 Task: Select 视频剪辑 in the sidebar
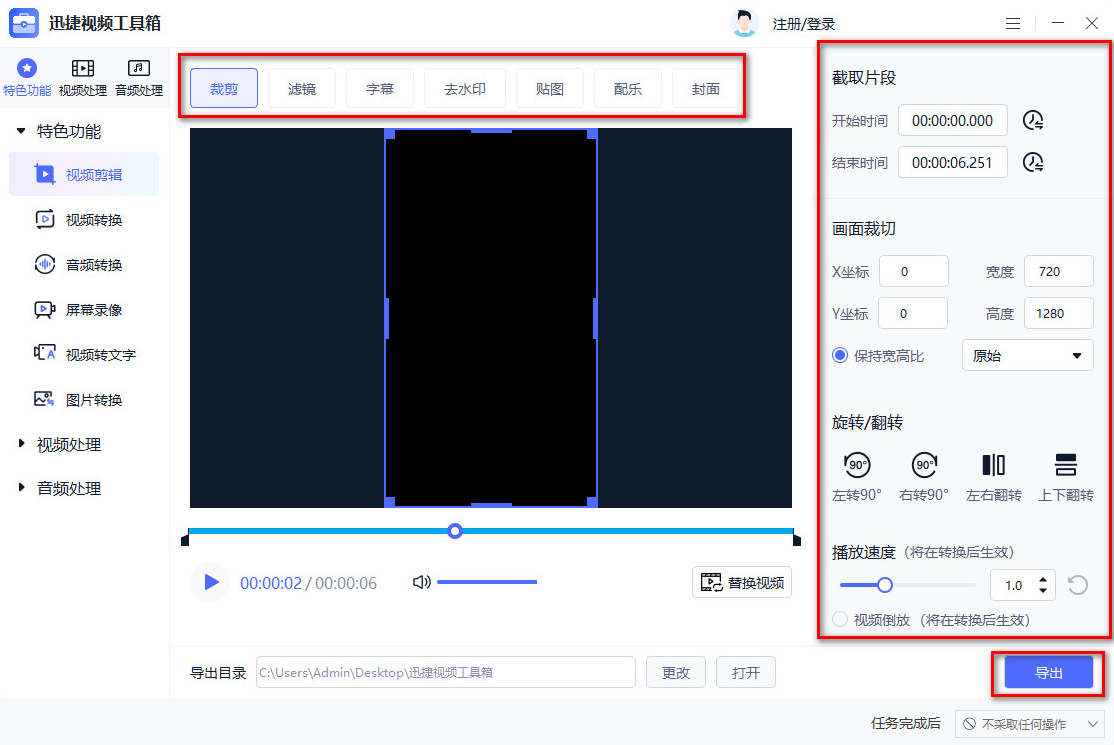(84, 174)
